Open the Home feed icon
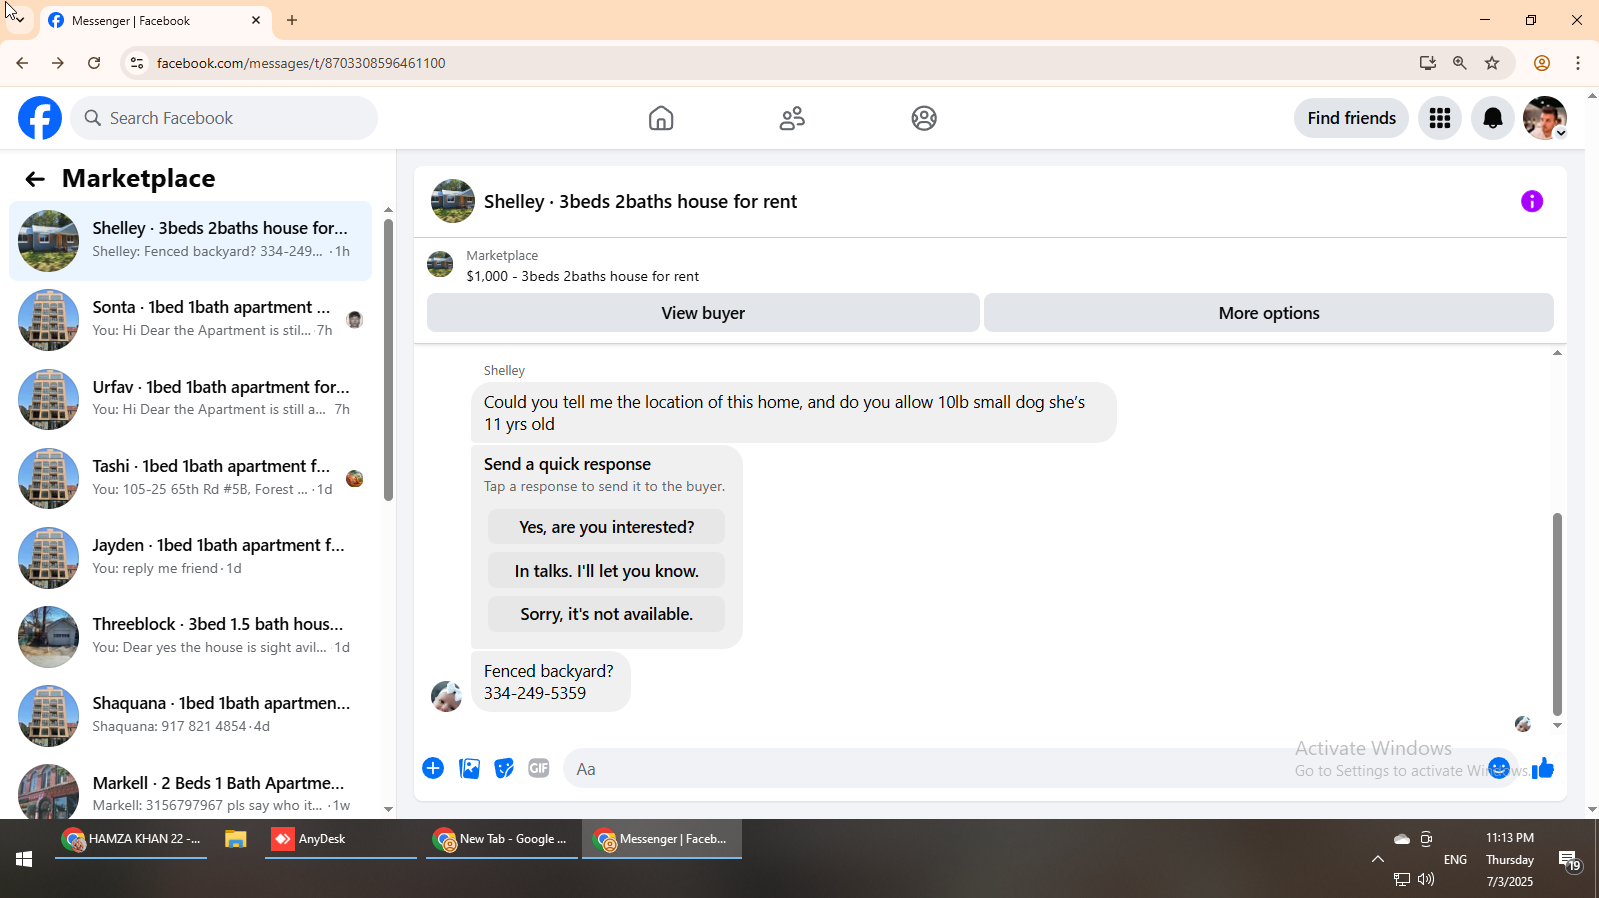 (661, 118)
